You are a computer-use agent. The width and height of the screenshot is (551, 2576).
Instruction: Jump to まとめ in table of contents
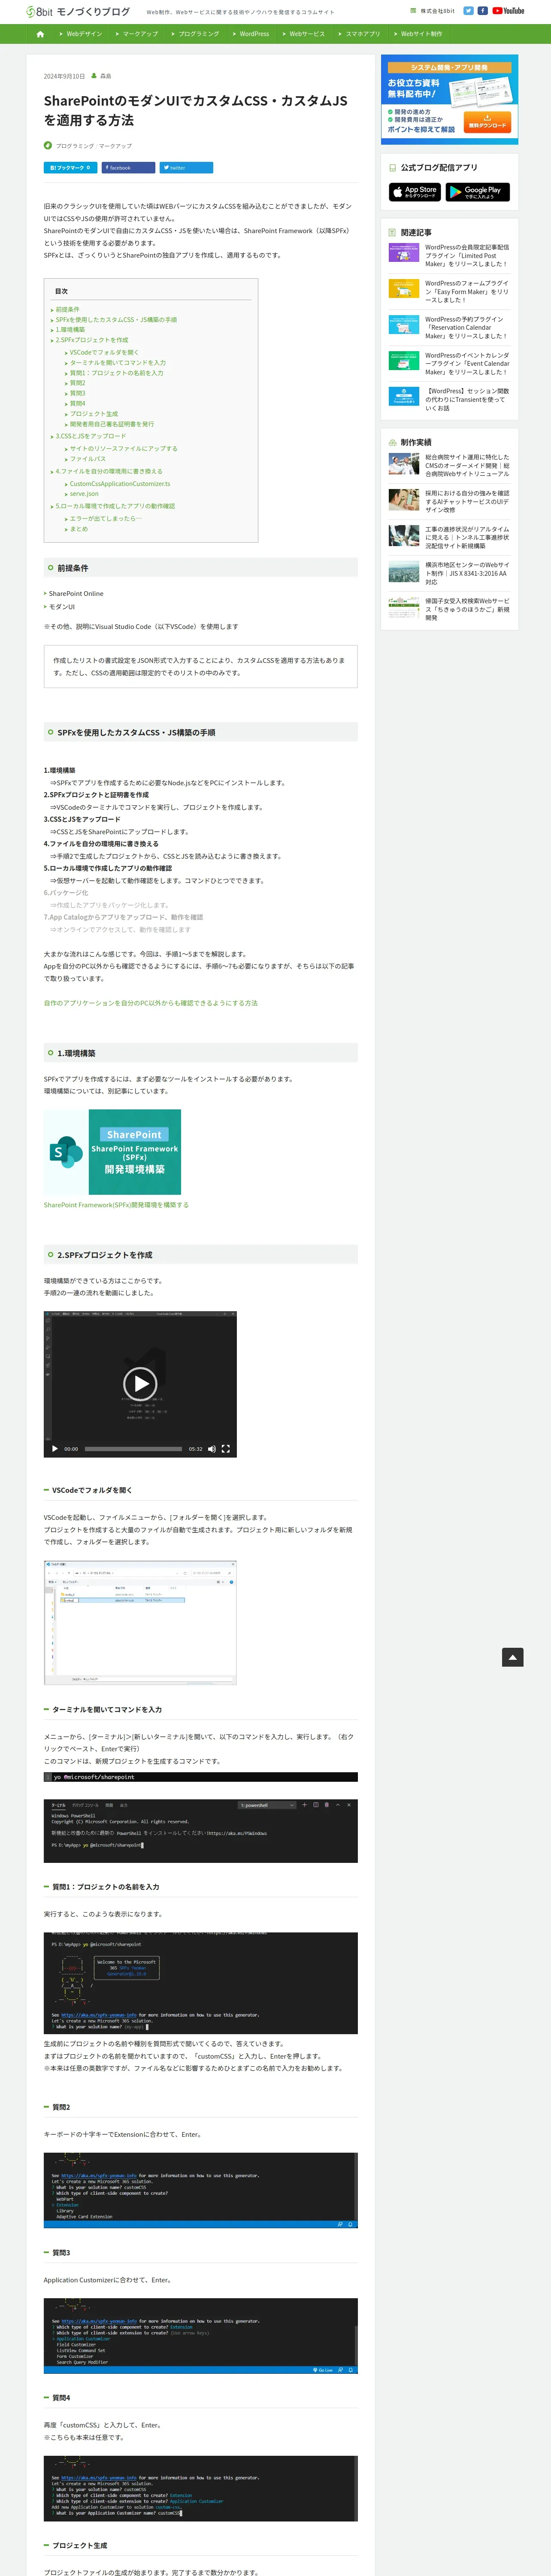(x=78, y=529)
